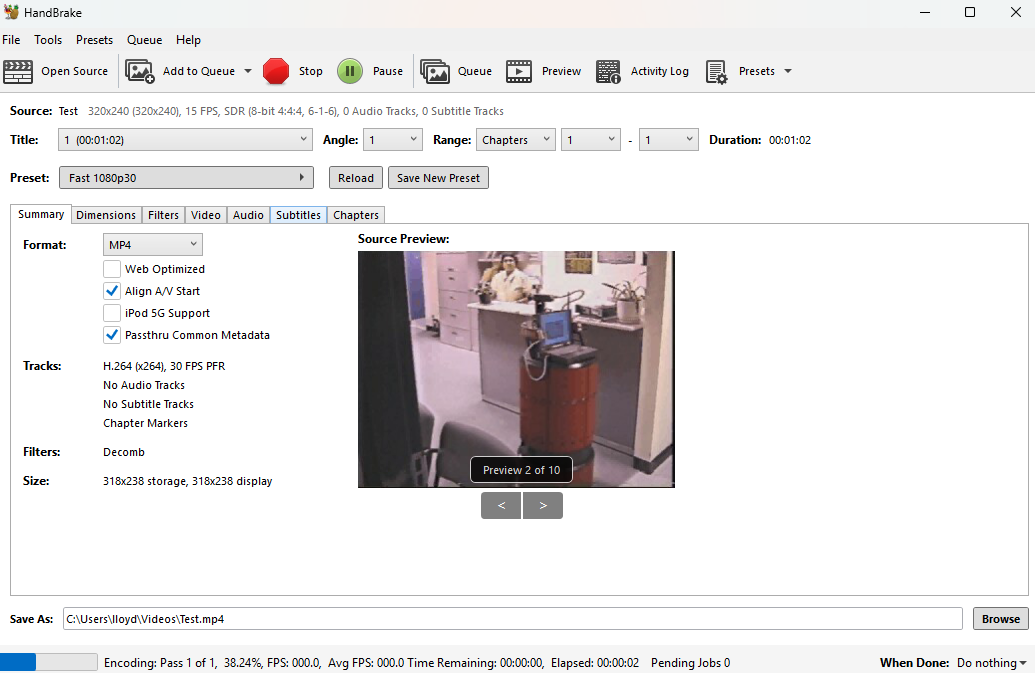Click the encoding status text in status bar
Screen dimensions: 1035x673
371,662
